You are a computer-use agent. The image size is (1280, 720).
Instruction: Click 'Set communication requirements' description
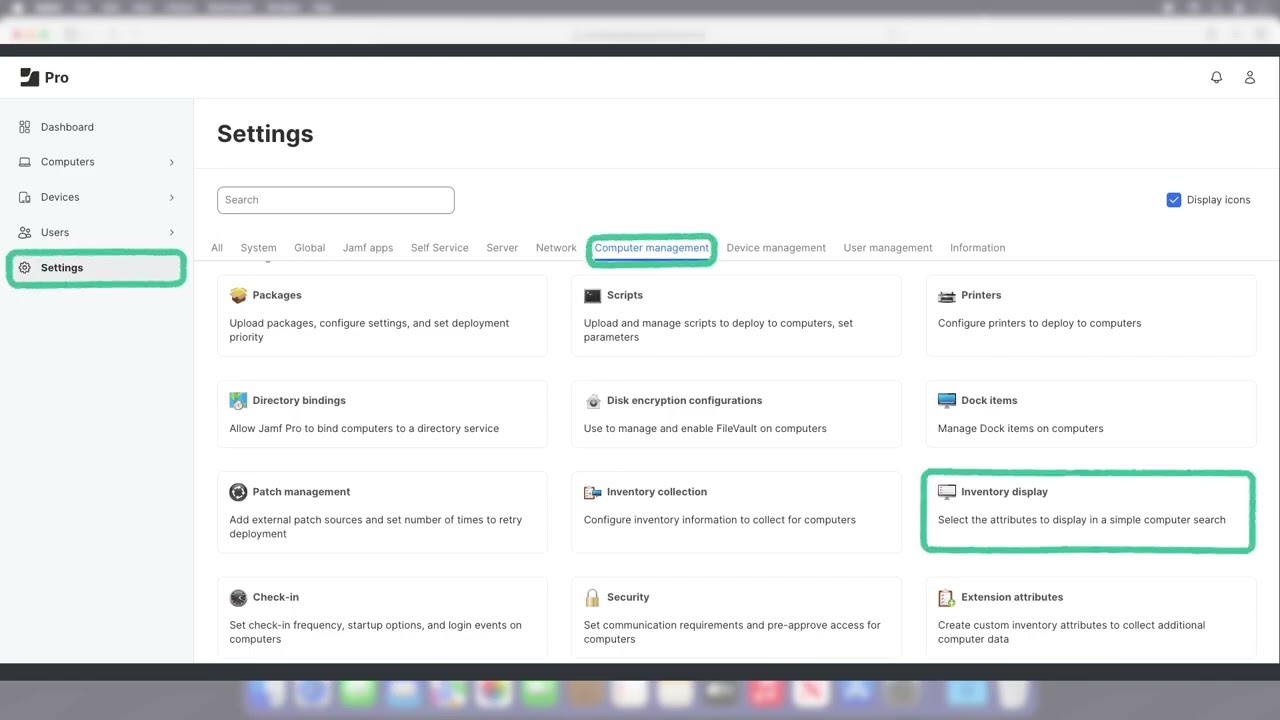point(732,632)
